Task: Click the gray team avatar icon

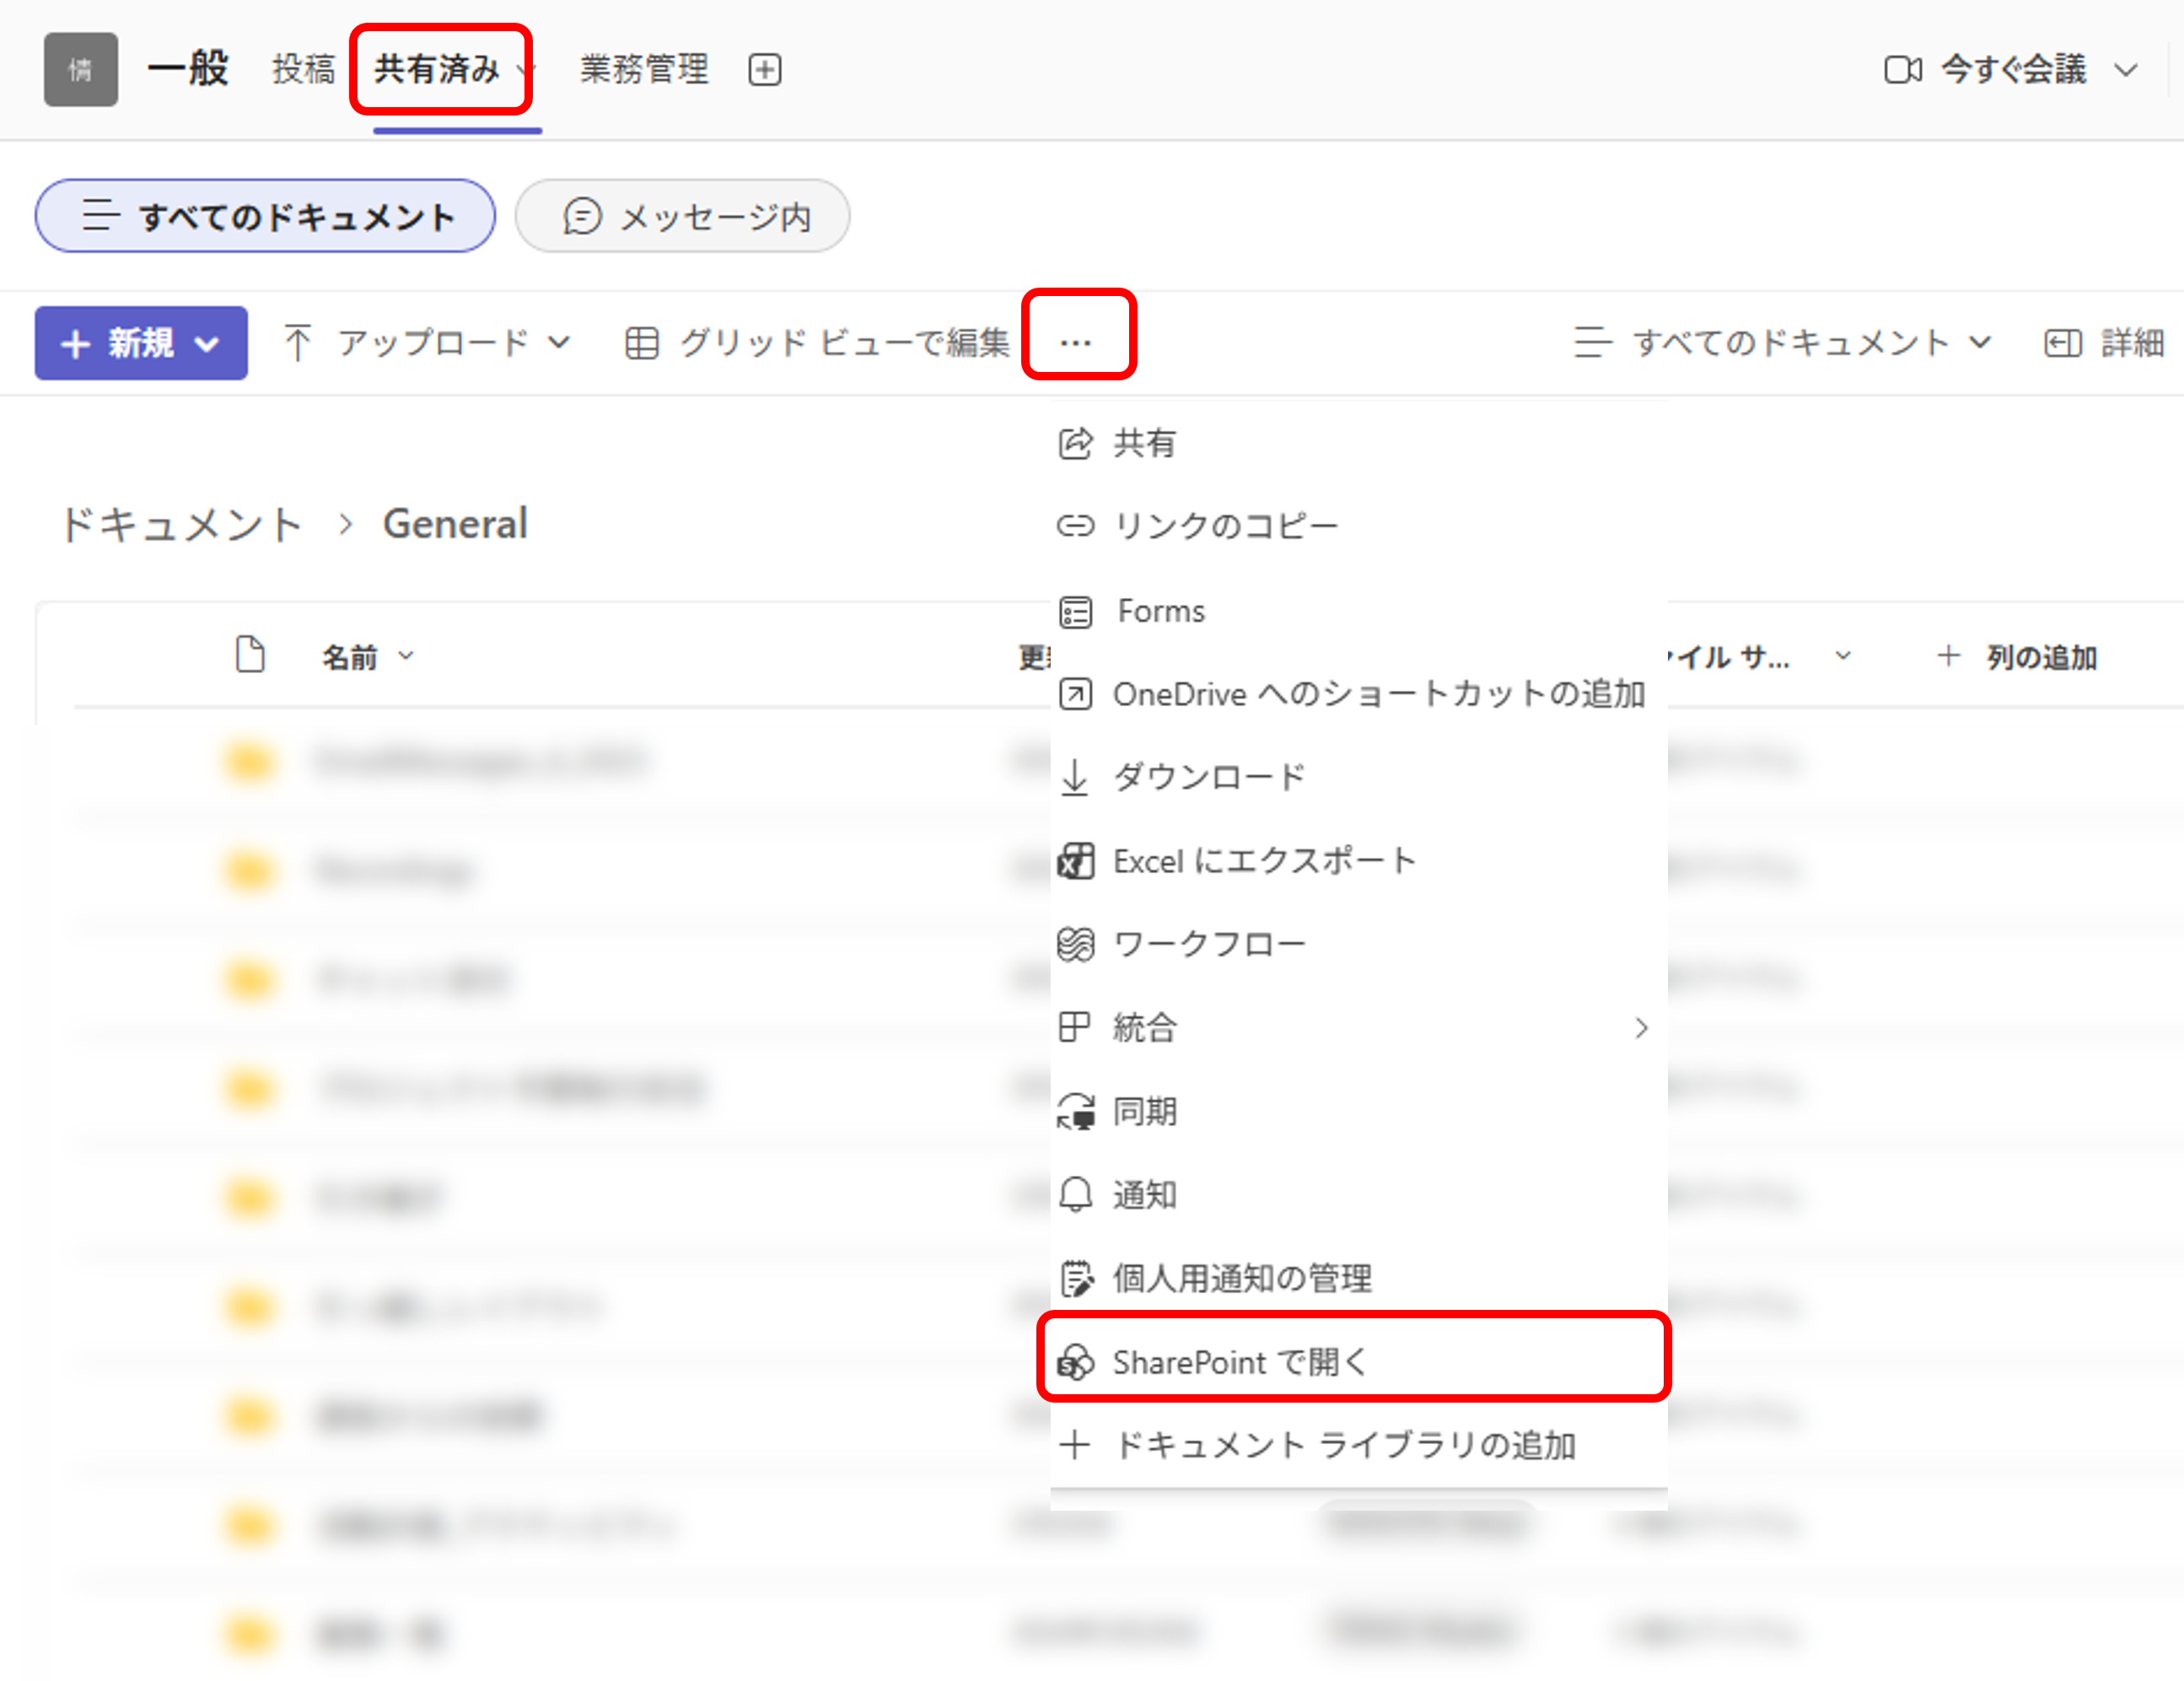Action: pos(81,69)
